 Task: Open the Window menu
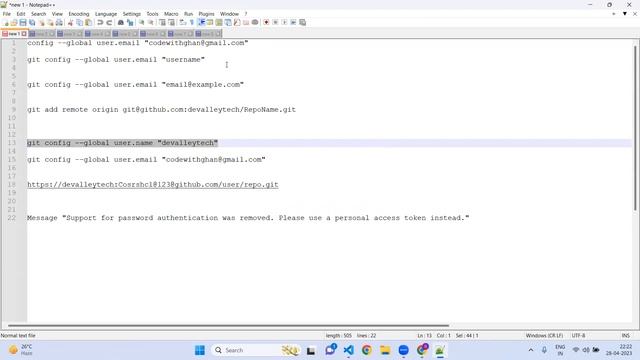(229, 14)
